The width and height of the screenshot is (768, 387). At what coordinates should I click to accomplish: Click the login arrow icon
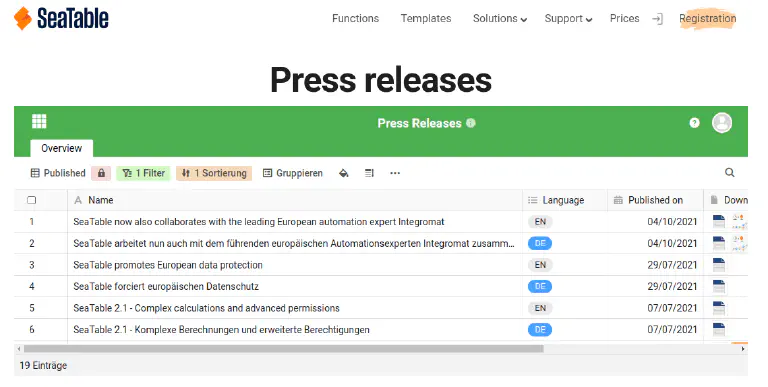pos(658,19)
